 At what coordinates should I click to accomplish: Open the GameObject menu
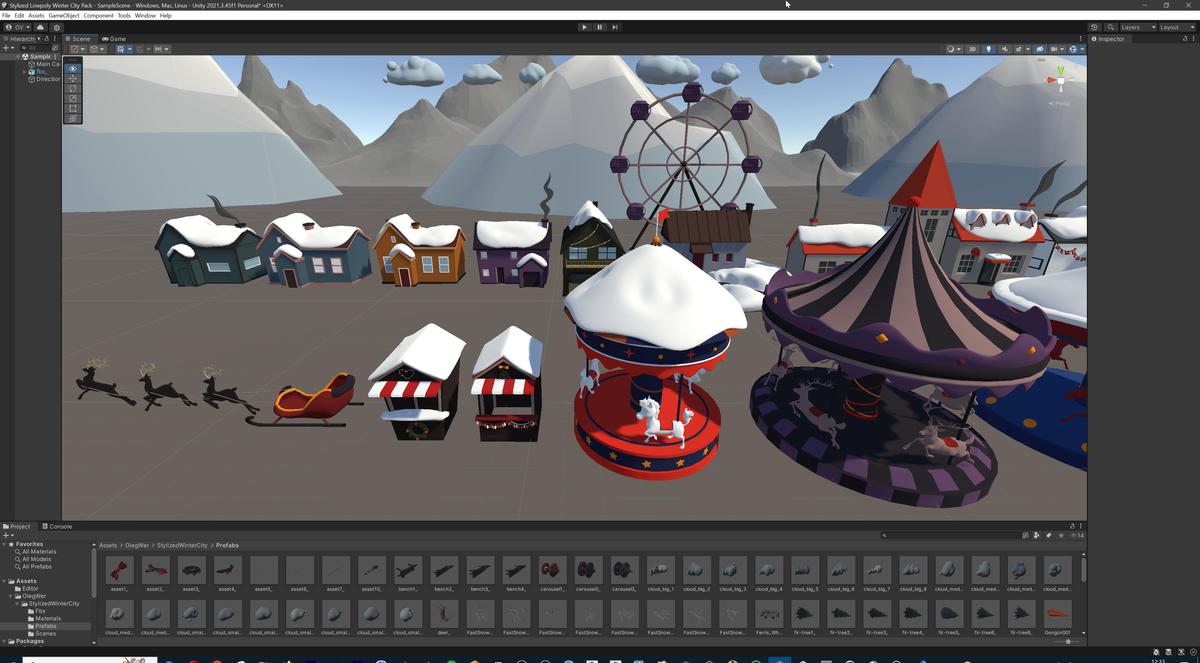(64, 16)
